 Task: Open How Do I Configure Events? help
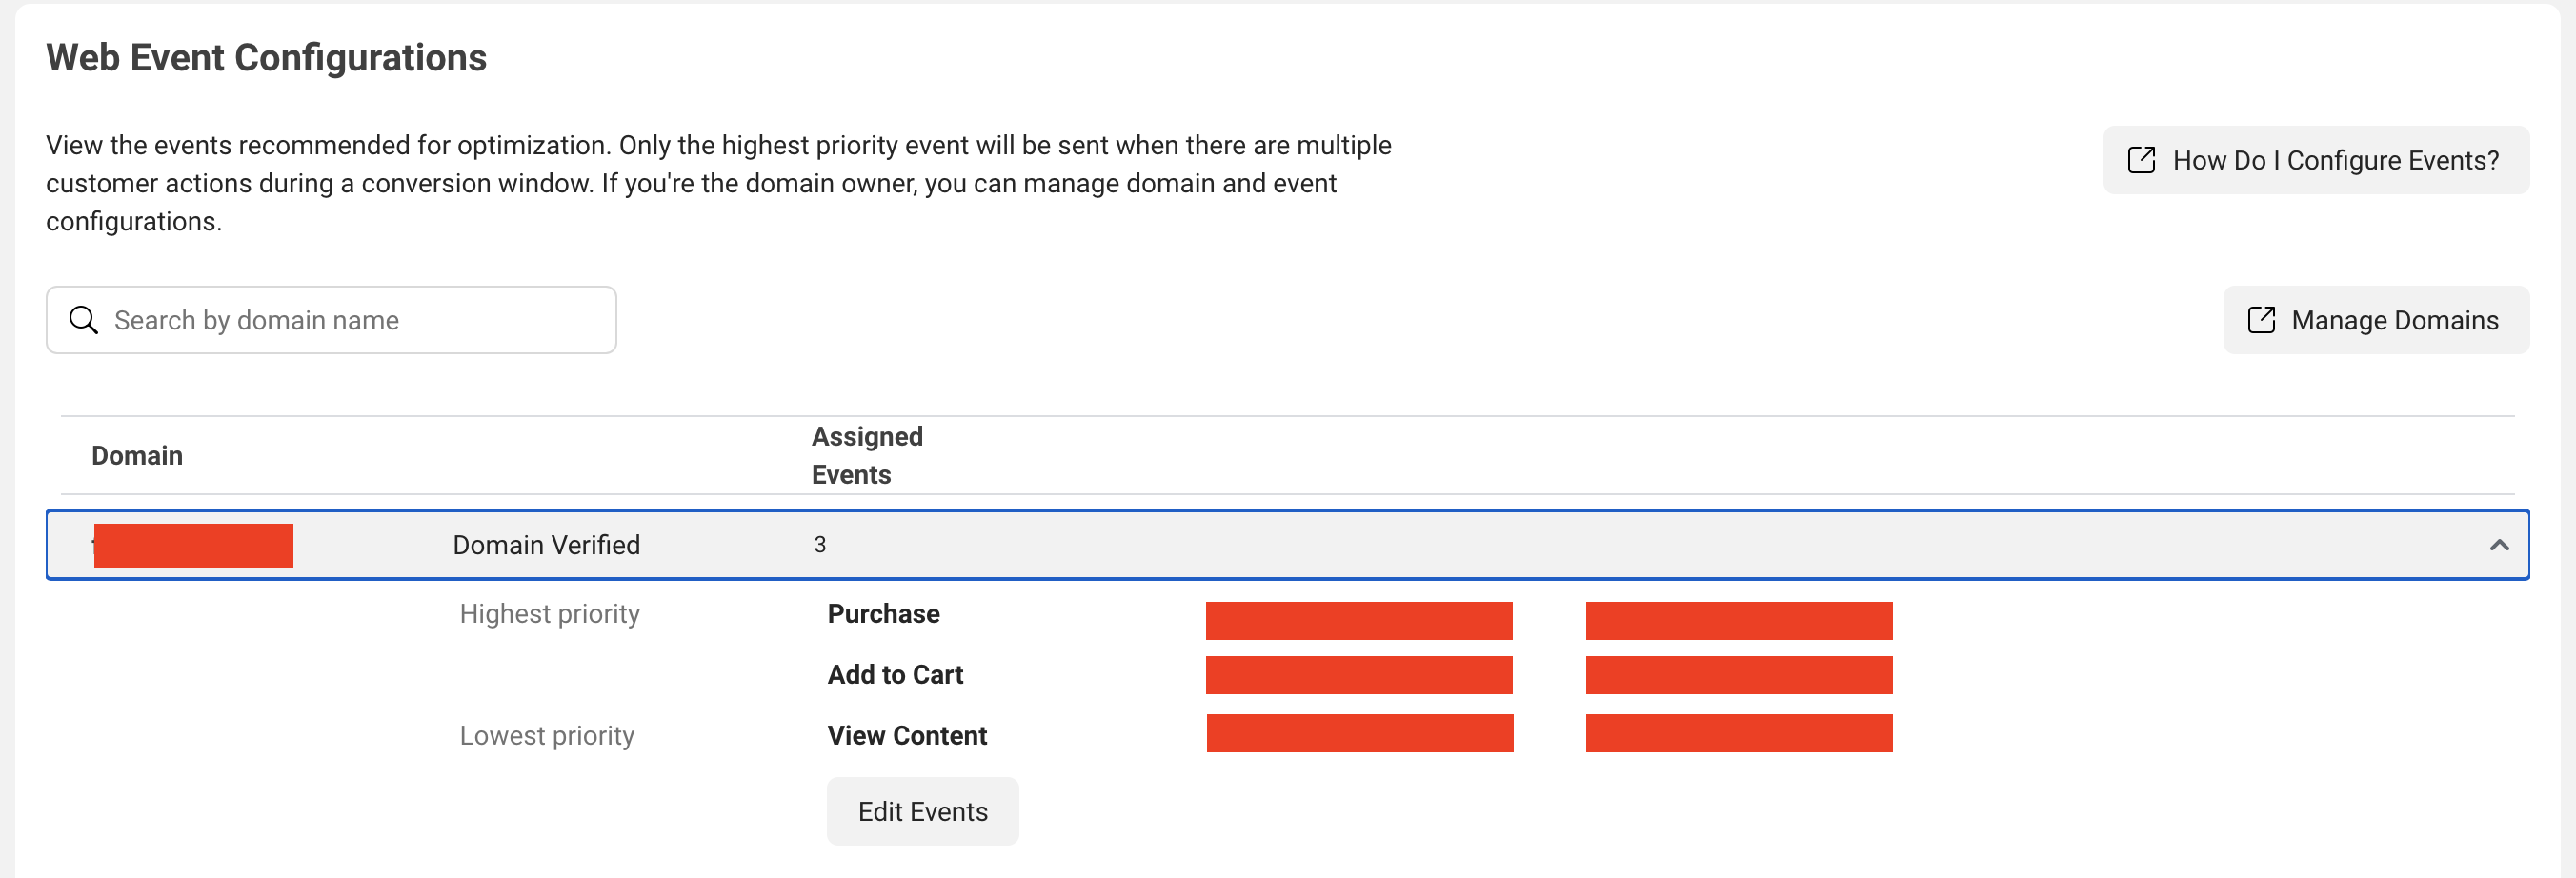point(2316,160)
